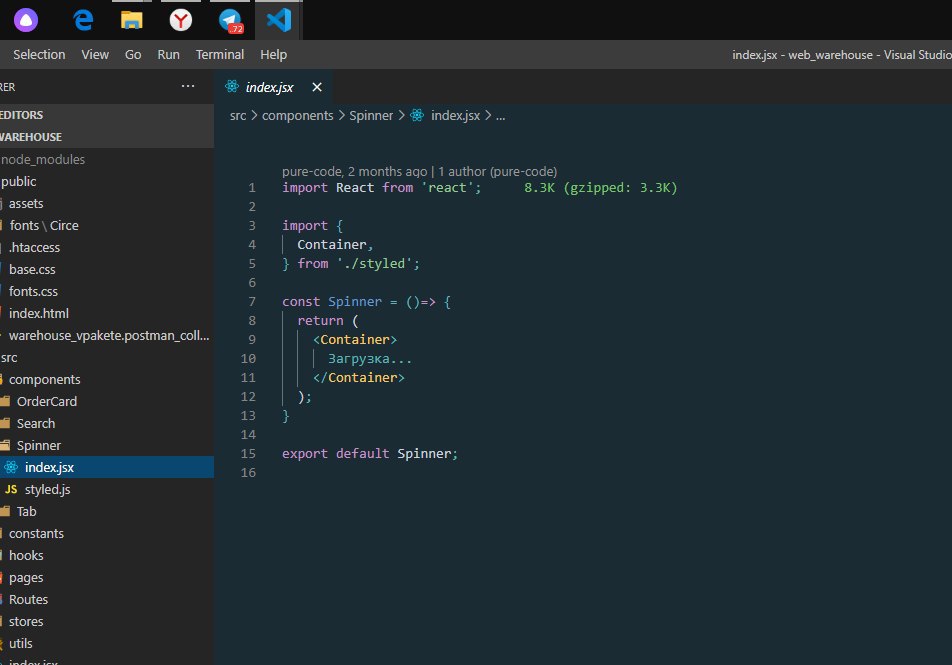Expand the Search folder
The height and width of the screenshot is (665, 952).
[35, 423]
